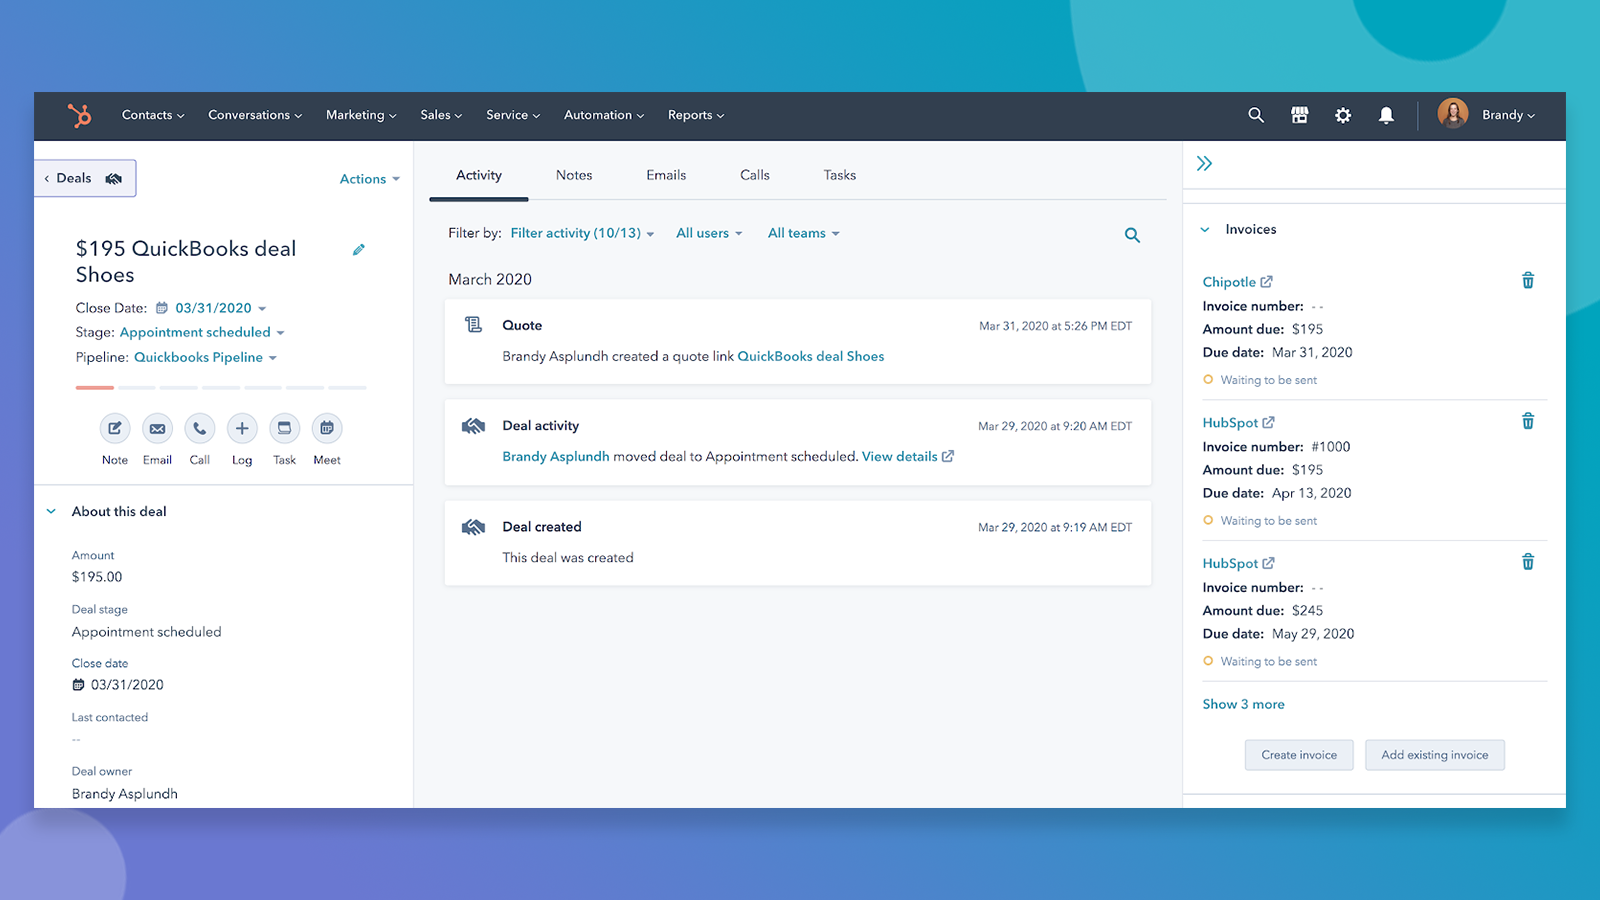Viewport: 1600px width, 900px height.
Task: Open the Reports menu
Action: (696, 115)
